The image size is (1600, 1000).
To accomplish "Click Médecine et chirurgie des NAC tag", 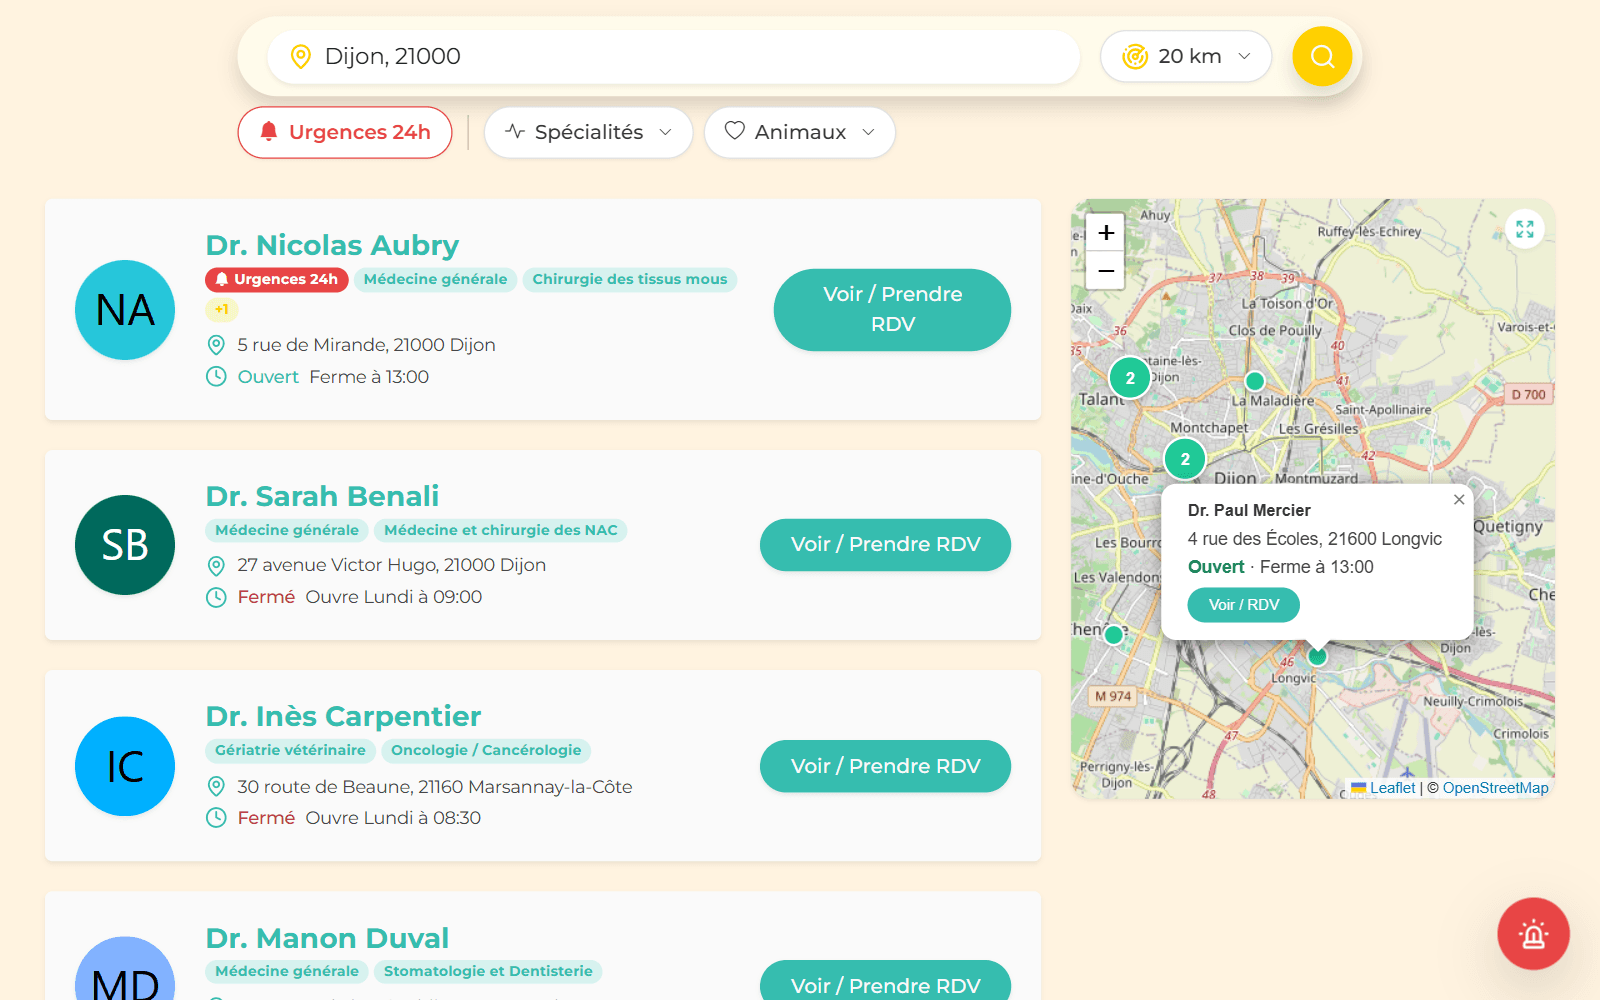I will [x=501, y=530].
